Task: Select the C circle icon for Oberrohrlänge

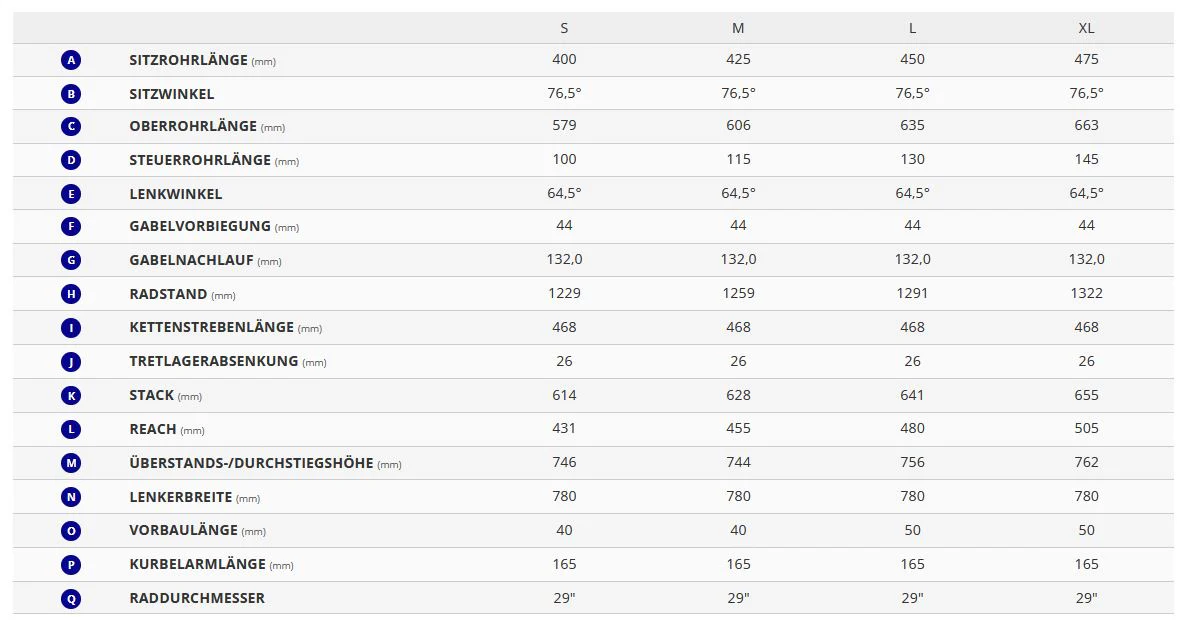Action: 70,127
